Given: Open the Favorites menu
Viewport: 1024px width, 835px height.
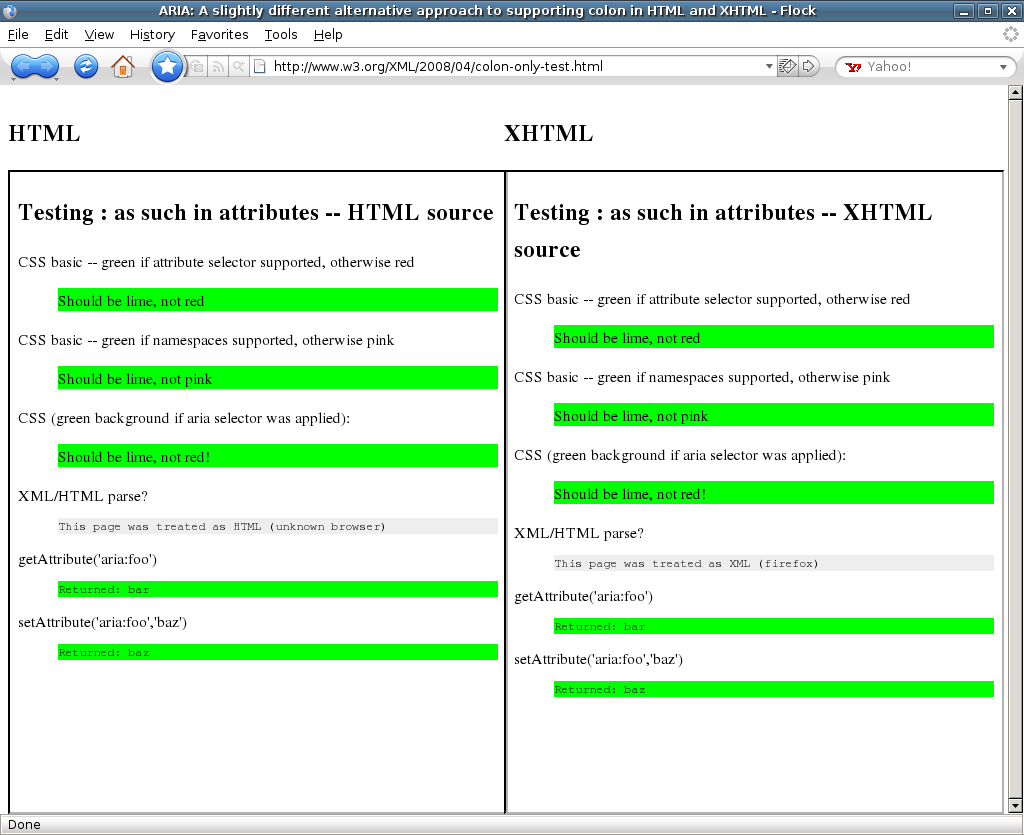Looking at the screenshot, I should tap(219, 35).
